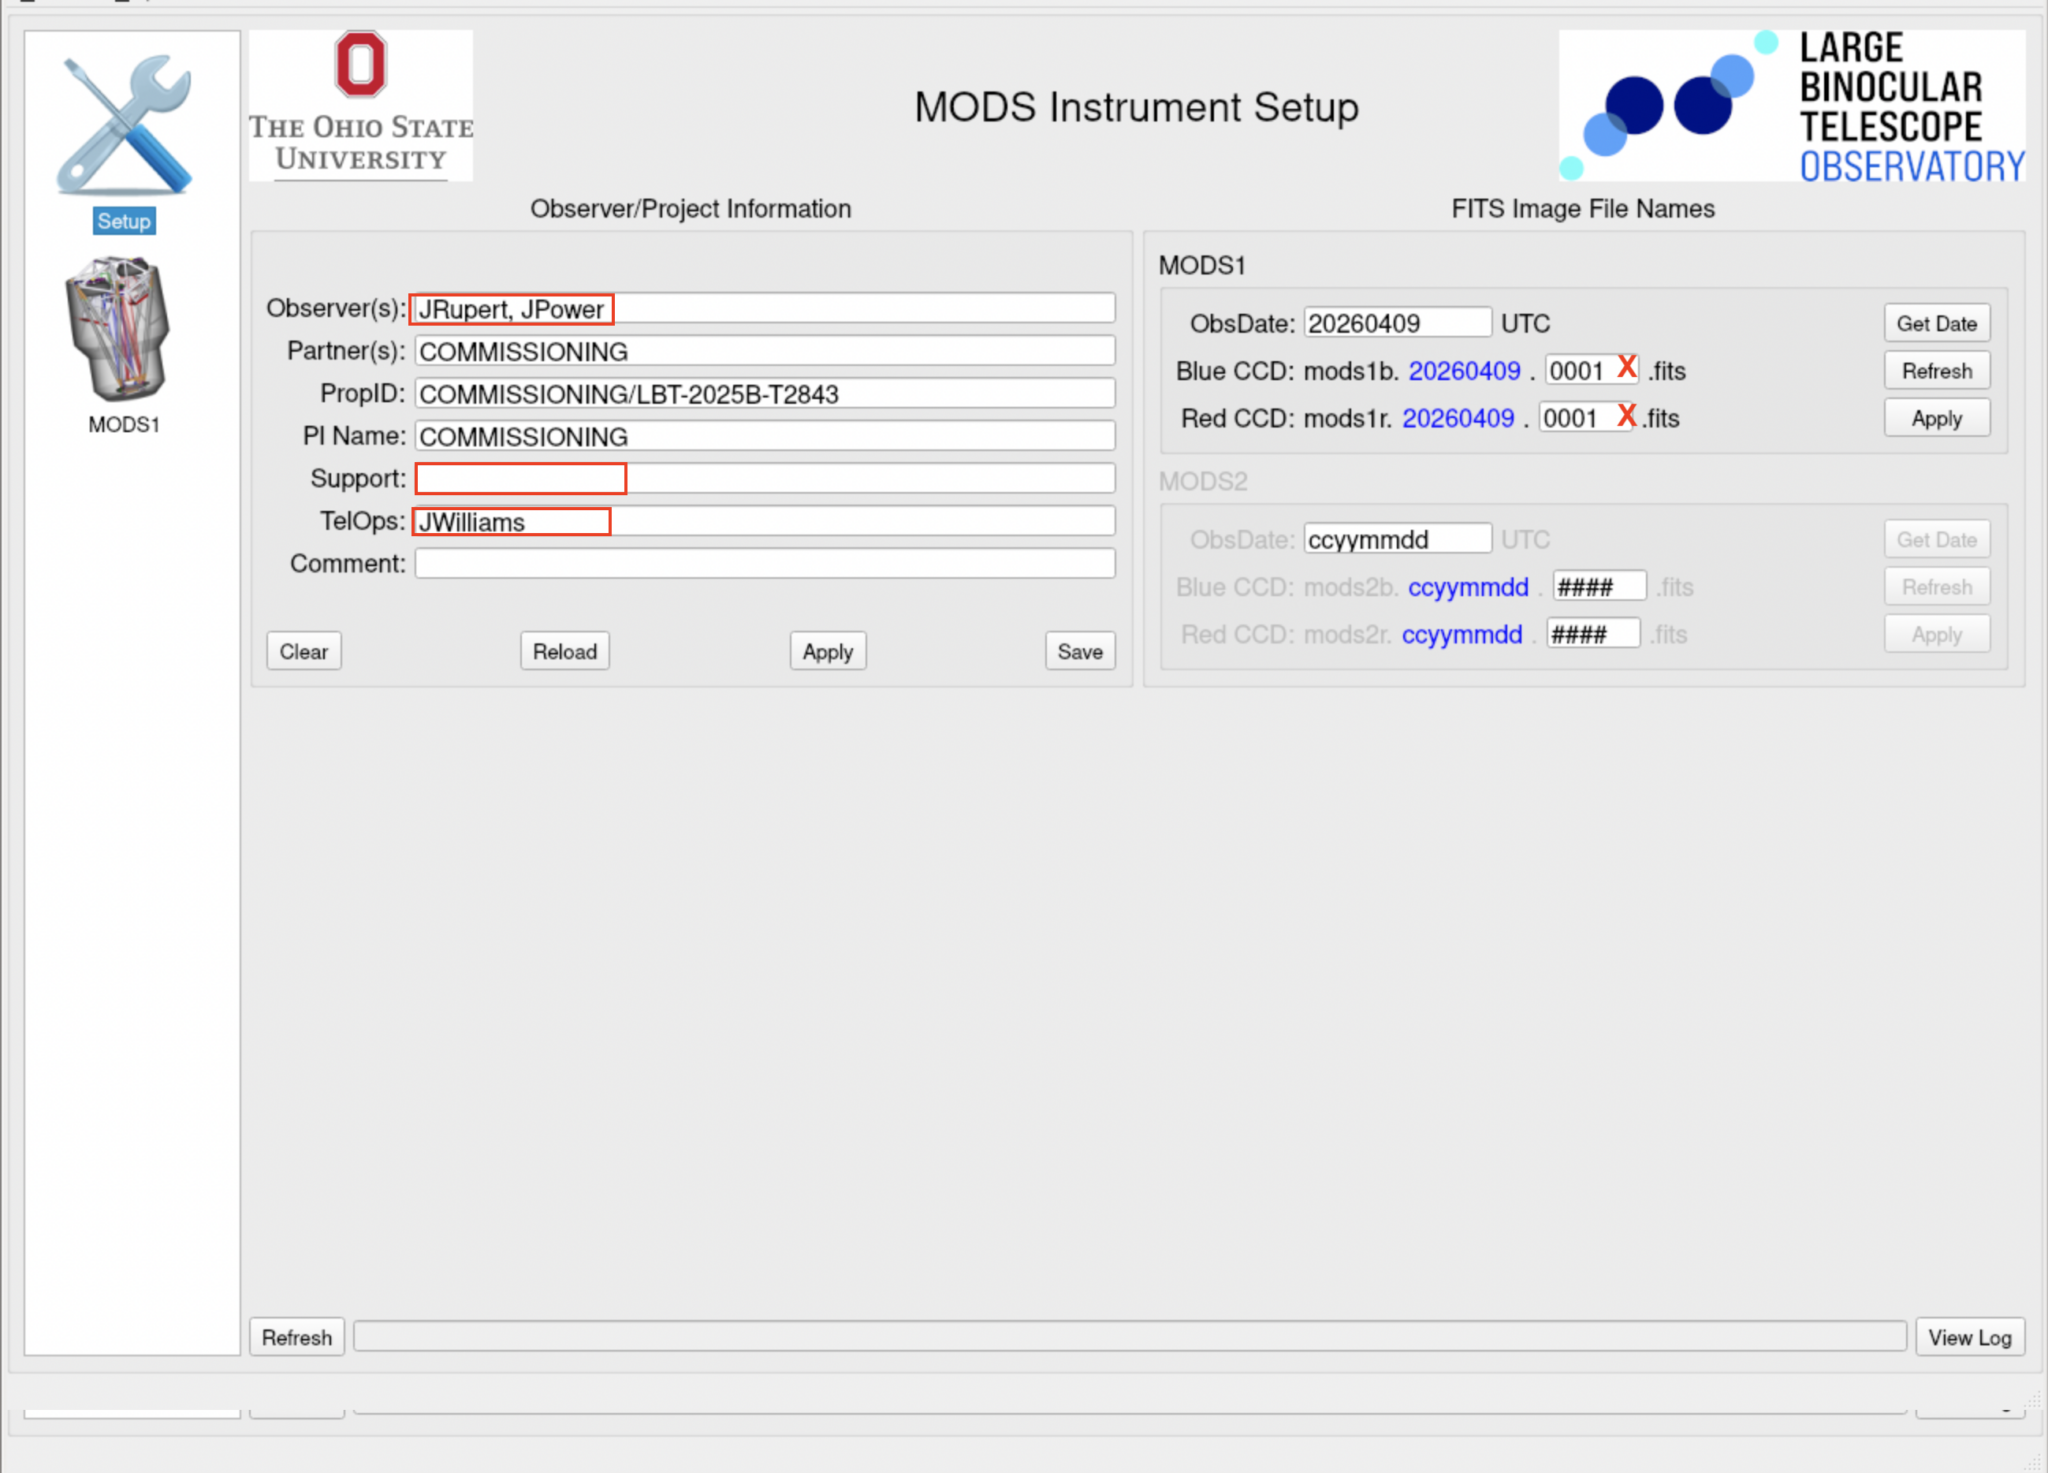Focus the Comment text field
Viewport: 2048px width, 1473px height.
pyautogui.click(x=764, y=564)
